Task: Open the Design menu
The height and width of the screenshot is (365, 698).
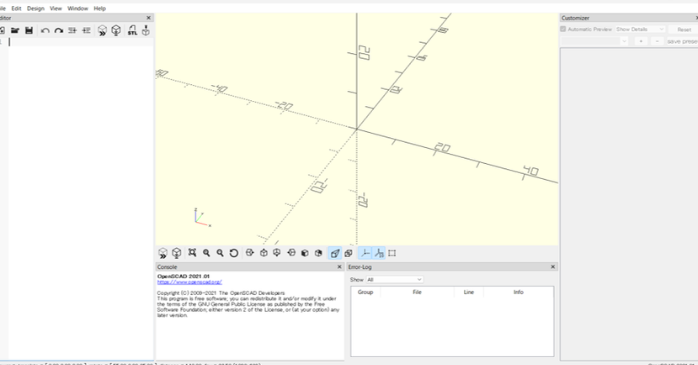Action: coord(36,8)
